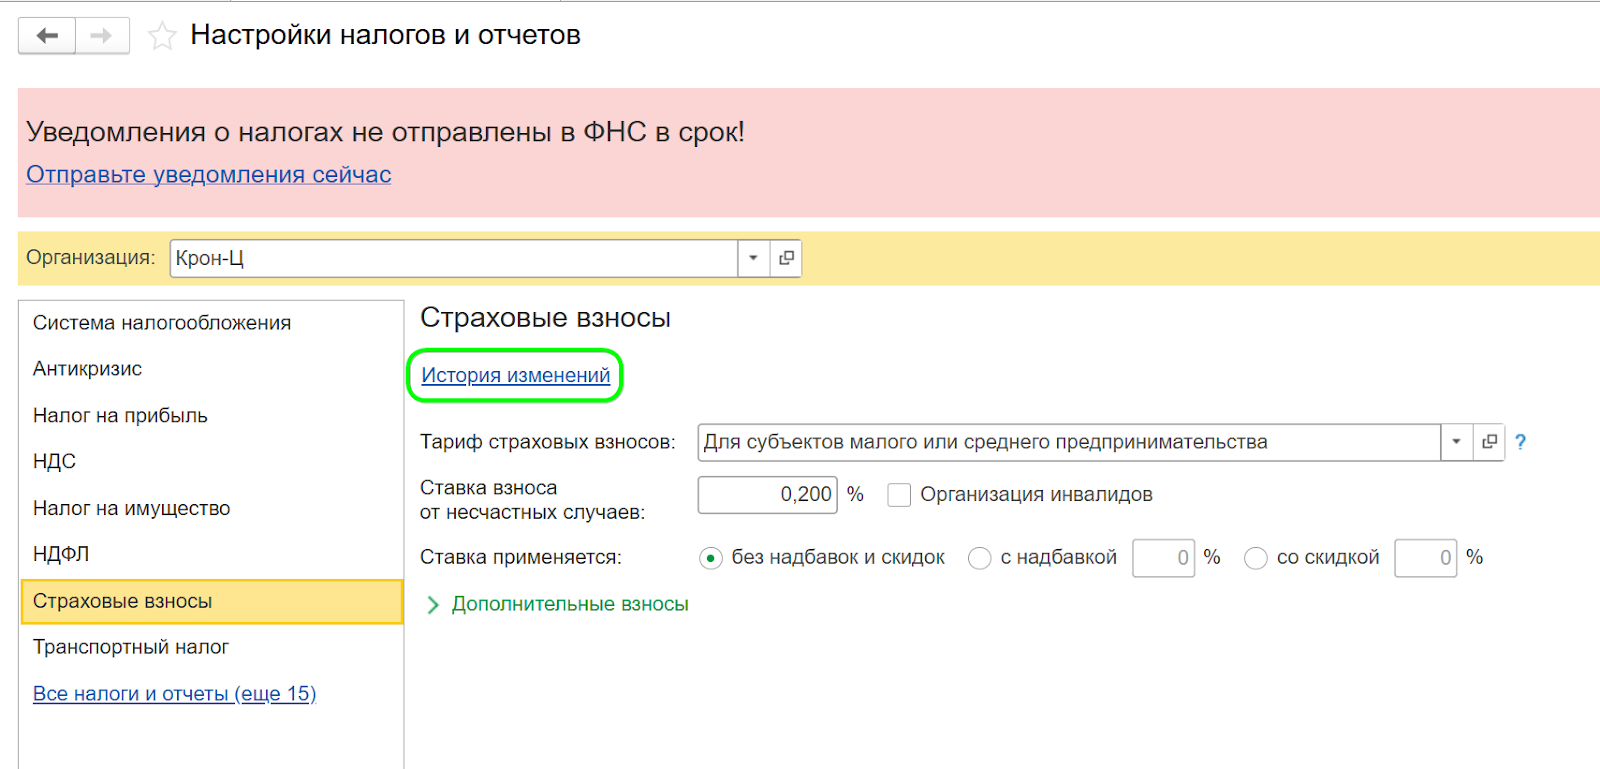This screenshot has height=769, width=1600.
Task: Choose the со скидкой rate option
Action: (1255, 558)
